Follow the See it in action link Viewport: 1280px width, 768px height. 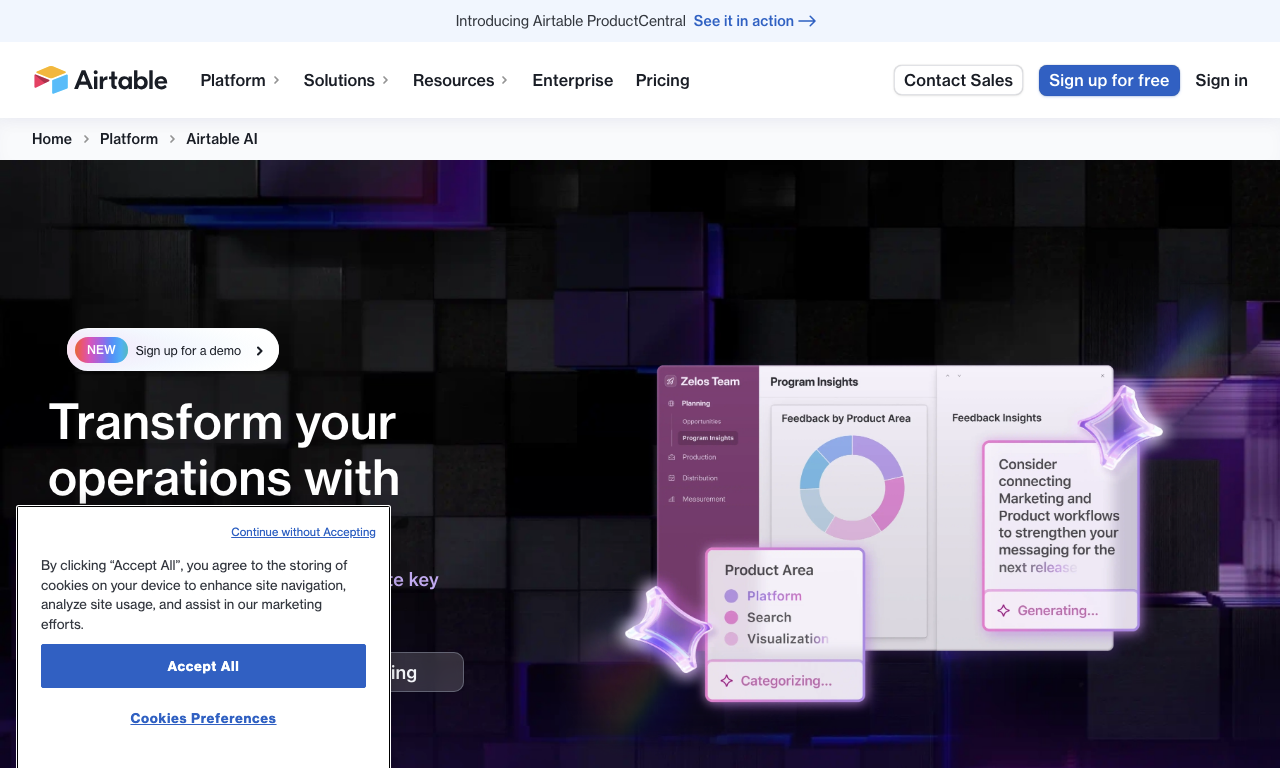click(x=755, y=21)
